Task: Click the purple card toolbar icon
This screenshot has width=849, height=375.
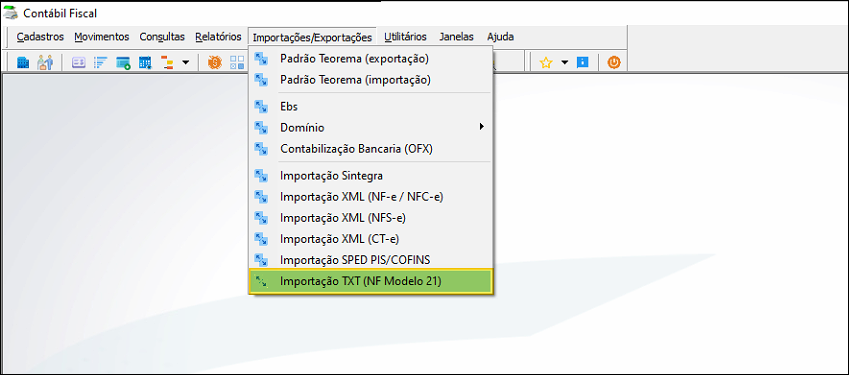Action: tap(79, 63)
